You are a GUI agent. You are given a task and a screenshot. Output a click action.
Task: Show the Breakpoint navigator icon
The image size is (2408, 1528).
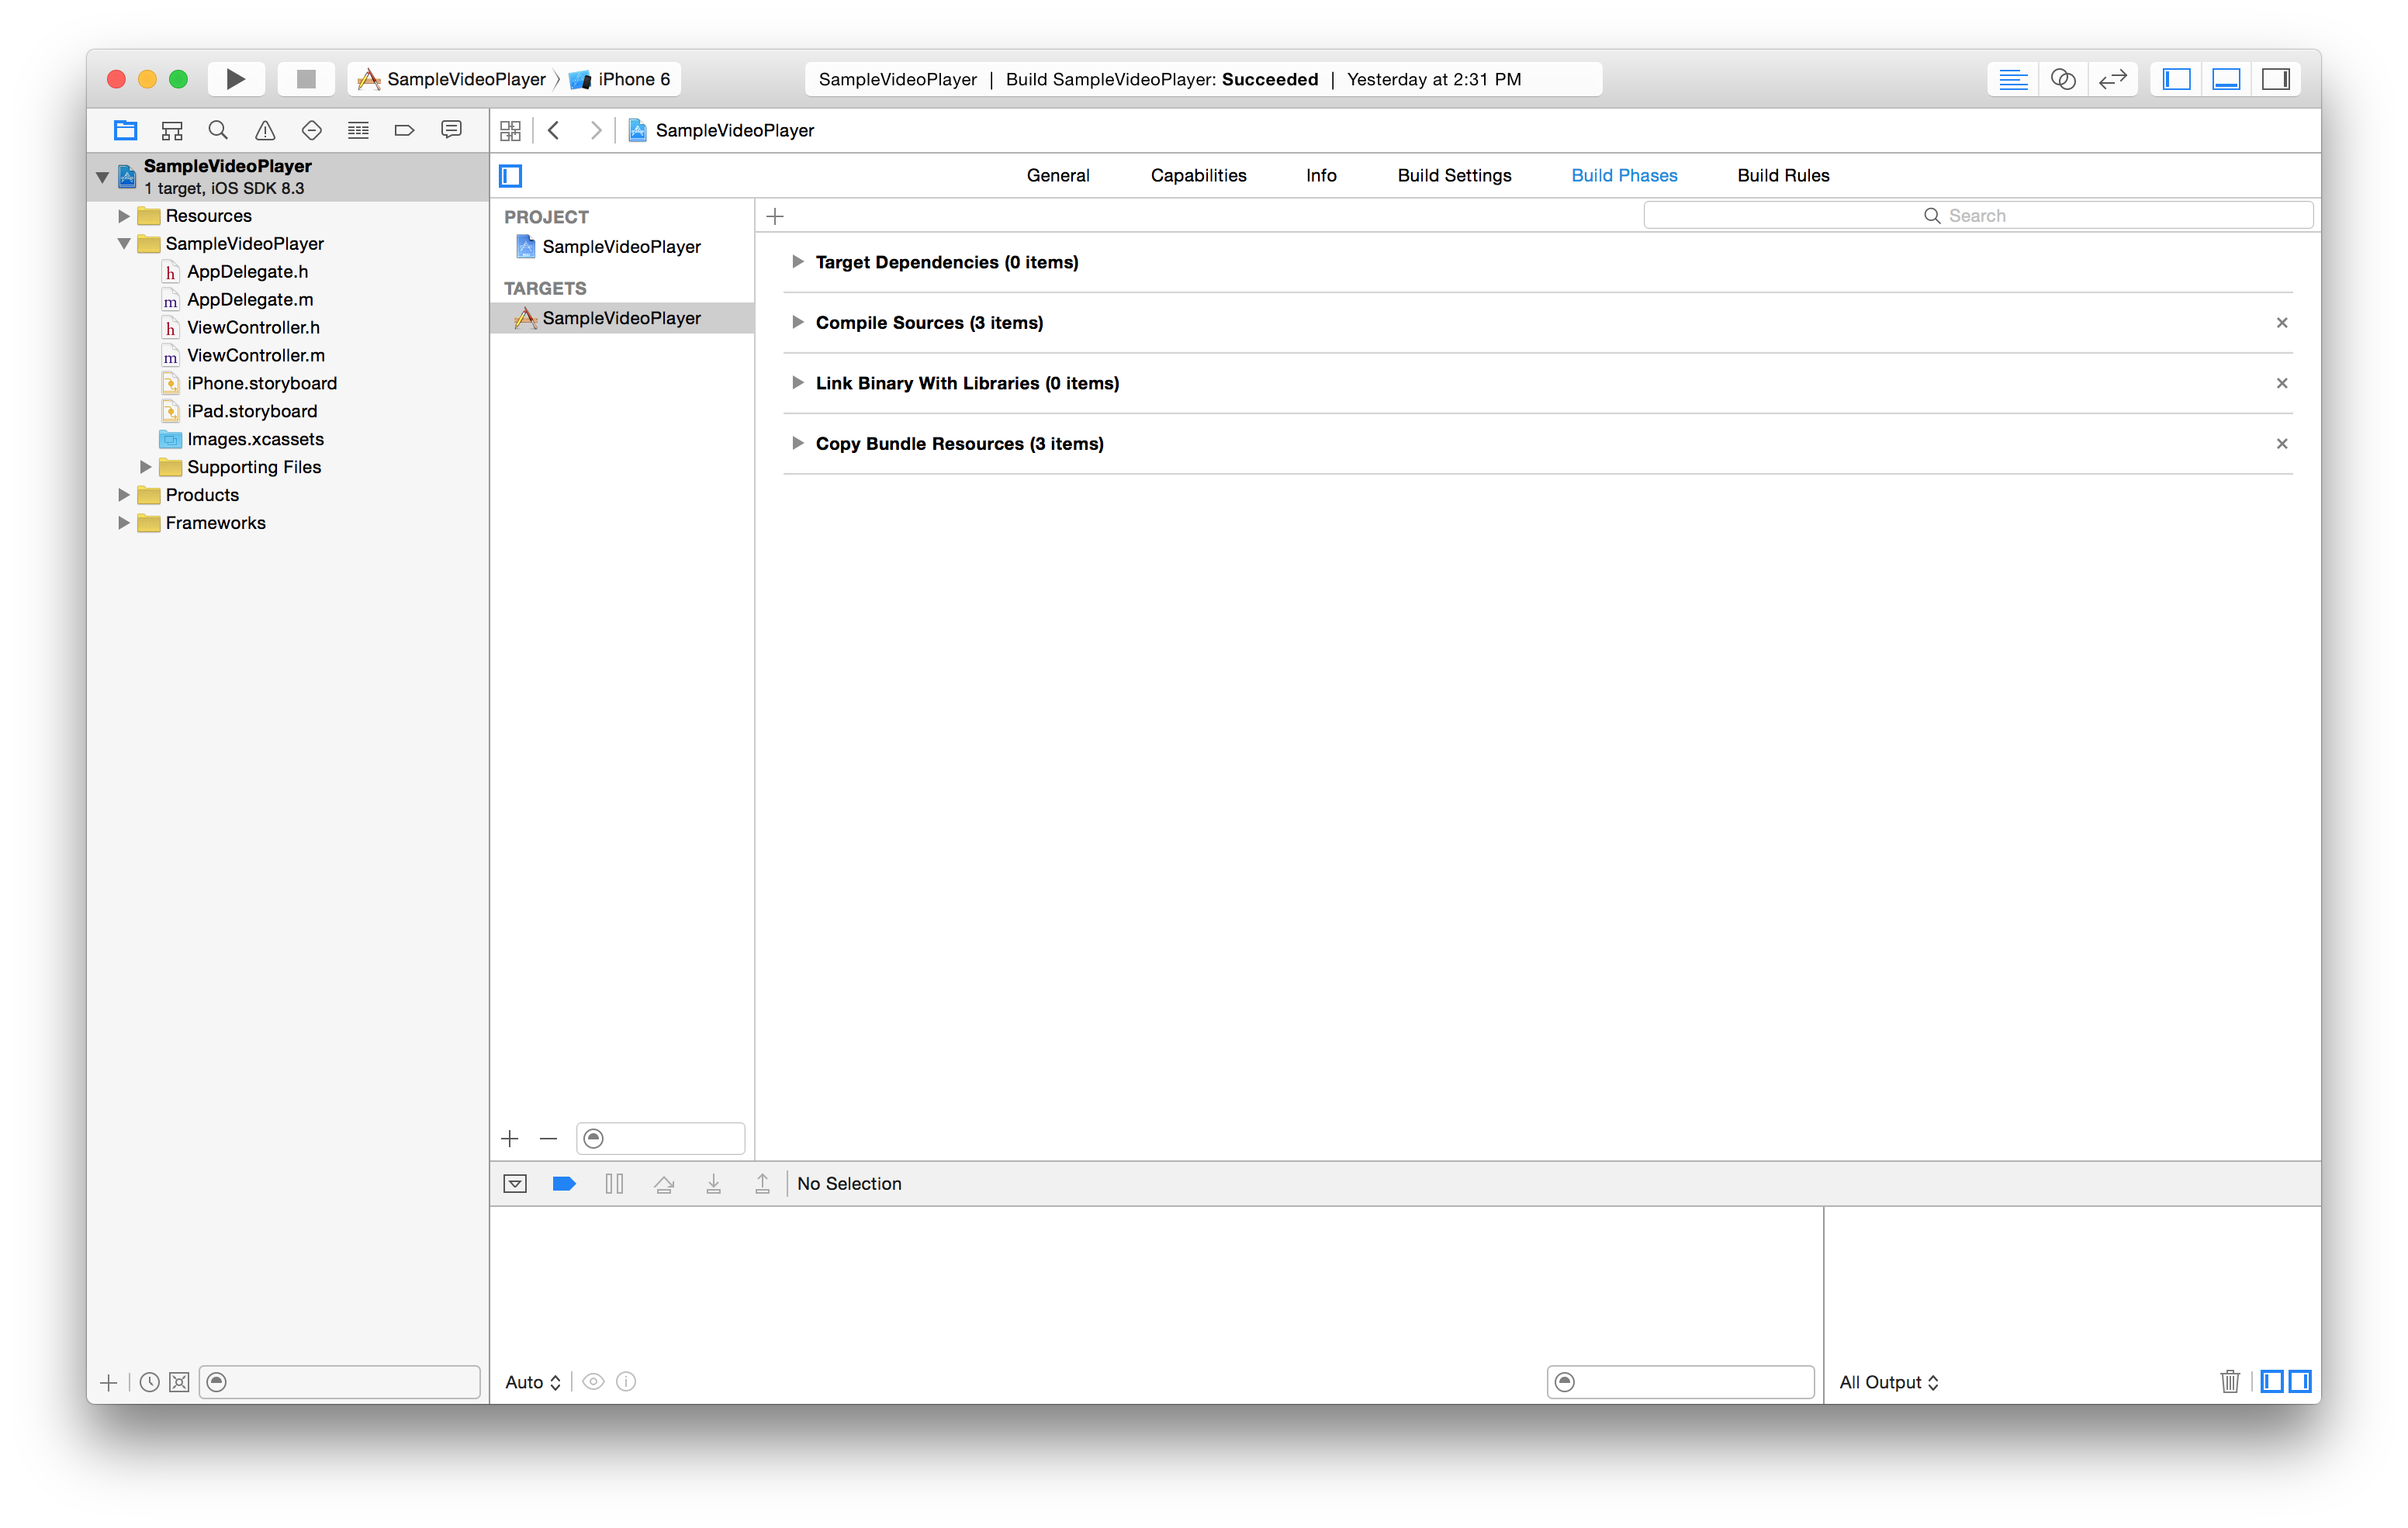tap(404, 130)
